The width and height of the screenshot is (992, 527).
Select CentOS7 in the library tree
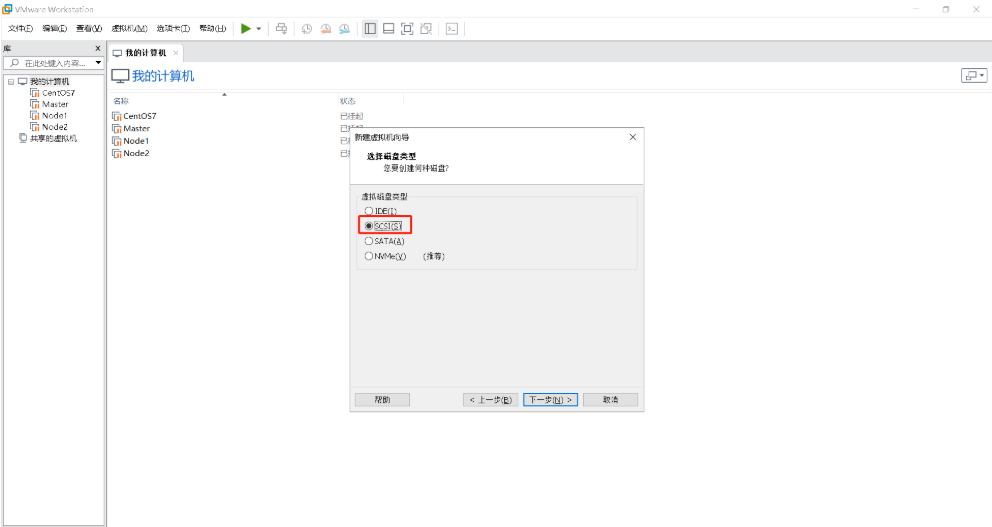tap(58, 93)
